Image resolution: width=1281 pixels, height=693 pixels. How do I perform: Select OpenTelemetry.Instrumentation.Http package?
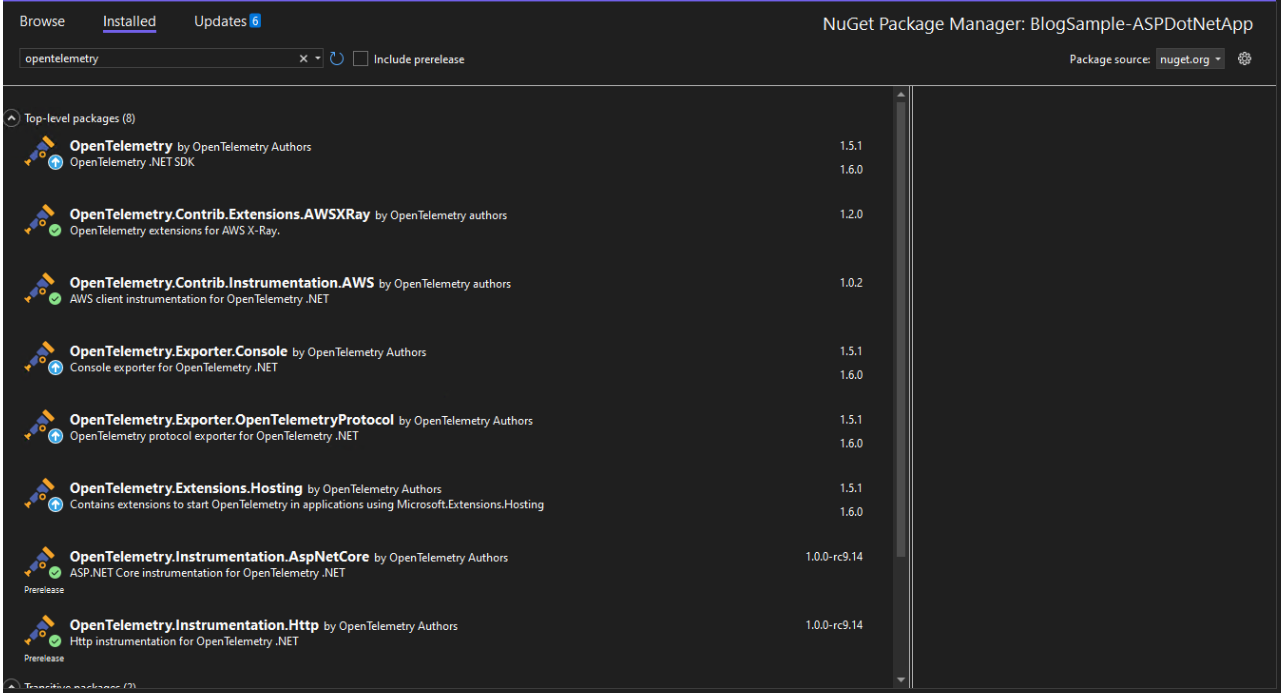click(x=194, y=625)
